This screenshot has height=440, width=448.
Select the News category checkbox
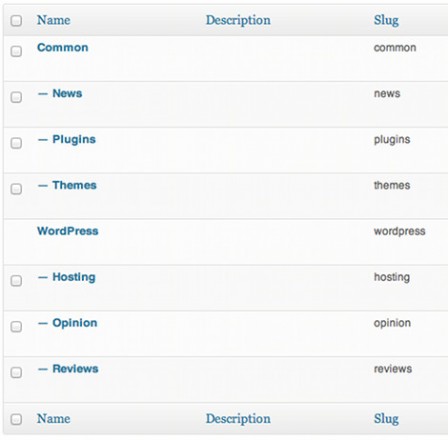16,97
